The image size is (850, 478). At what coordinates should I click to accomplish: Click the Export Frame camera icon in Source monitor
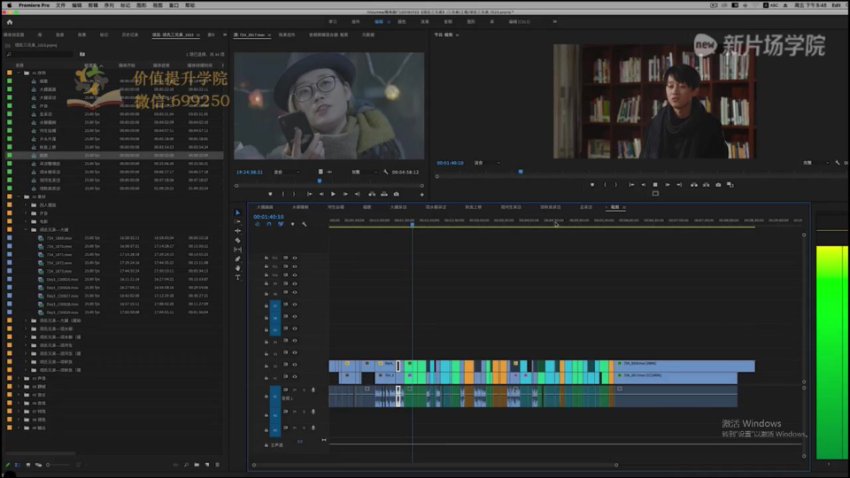point(396,194)
